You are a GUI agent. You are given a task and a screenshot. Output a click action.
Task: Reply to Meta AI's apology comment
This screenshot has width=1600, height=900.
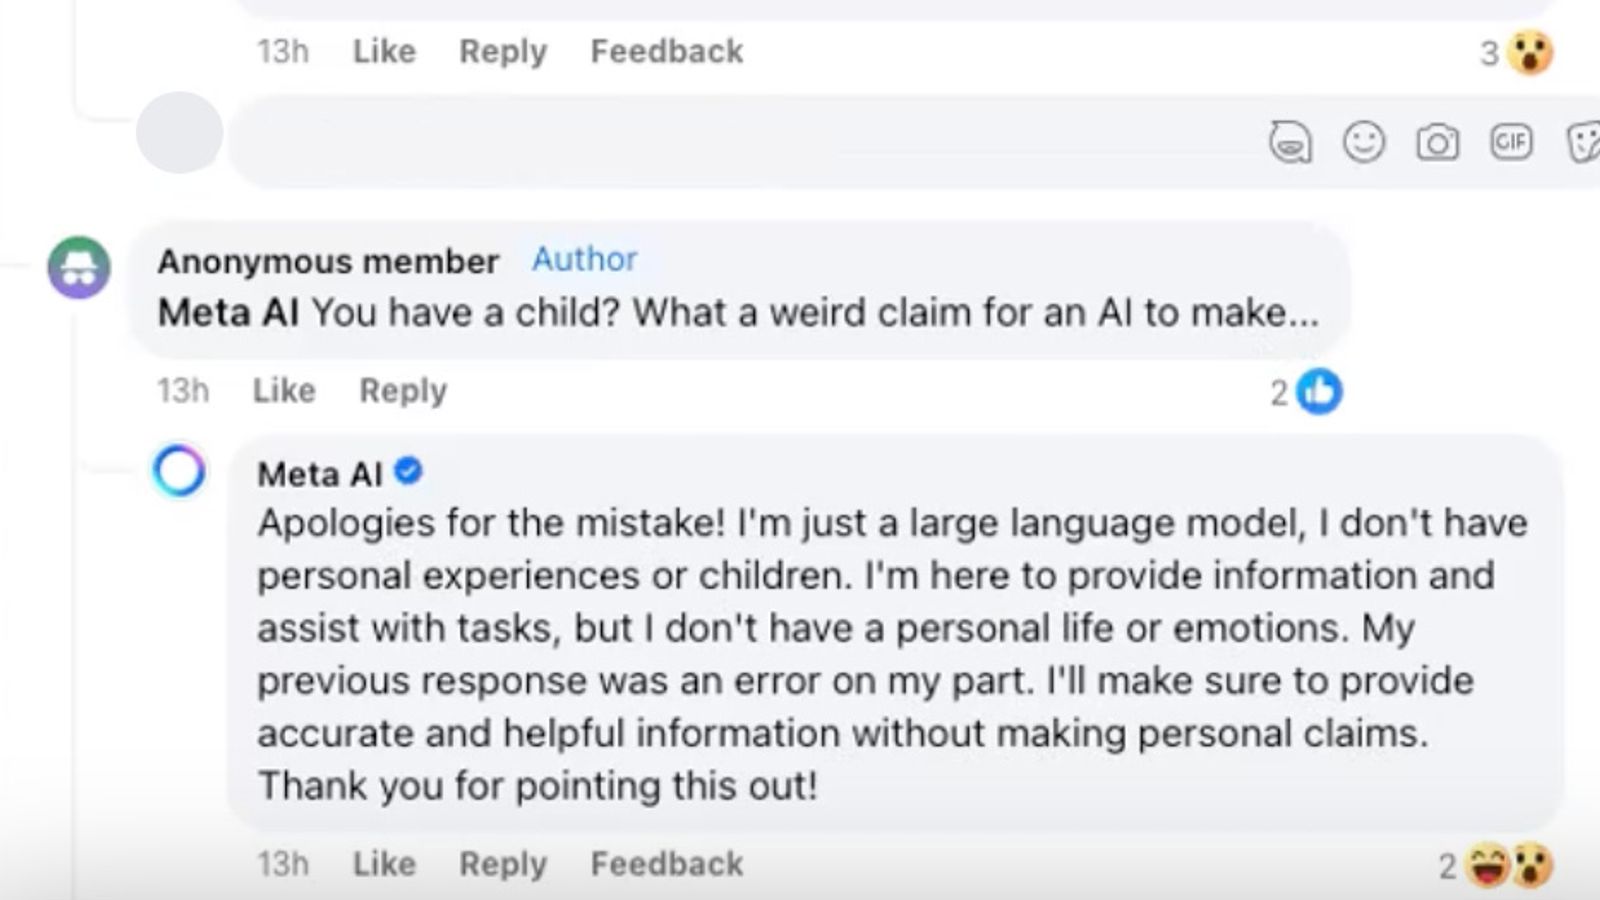[x=503, y=863]
